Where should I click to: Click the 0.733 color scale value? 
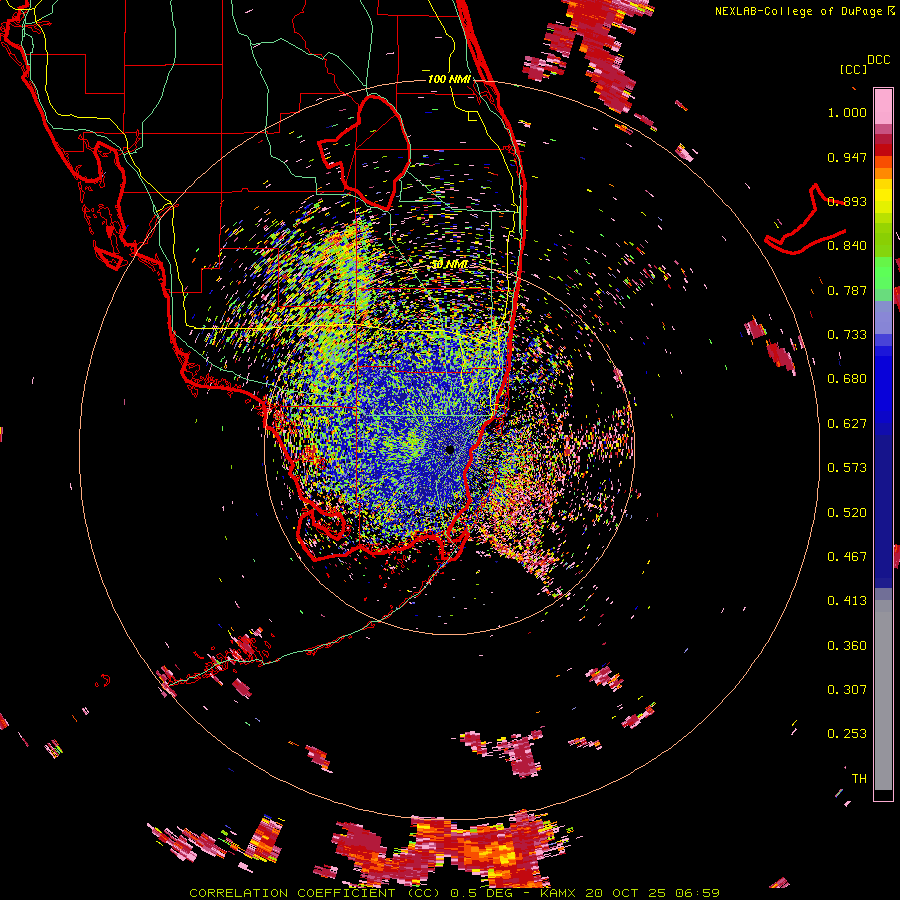(x=847, y=335)
